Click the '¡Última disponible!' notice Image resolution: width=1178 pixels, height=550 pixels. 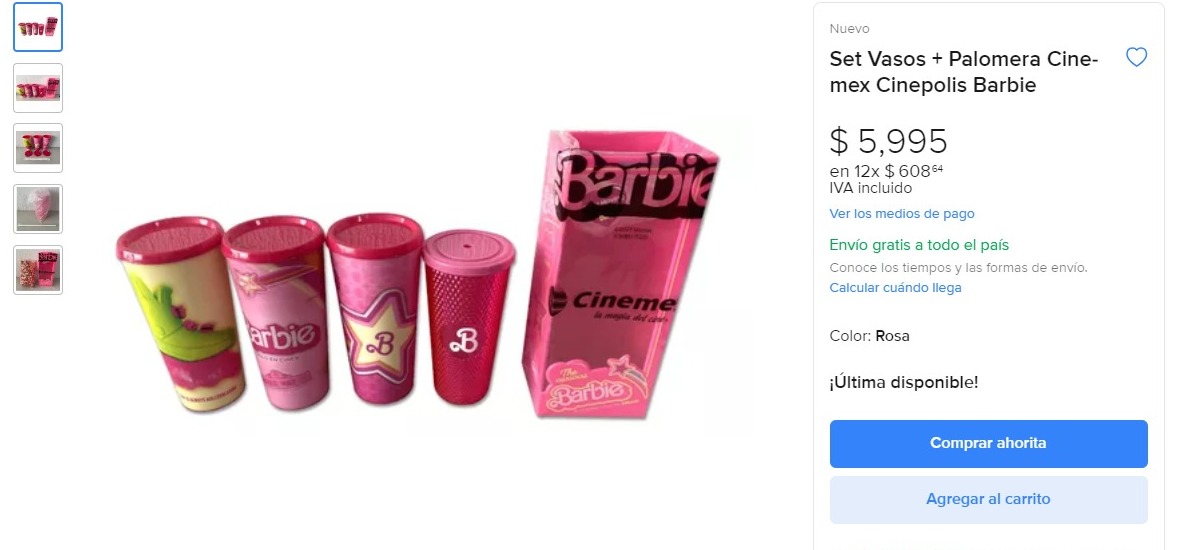(x=903, y=382)
